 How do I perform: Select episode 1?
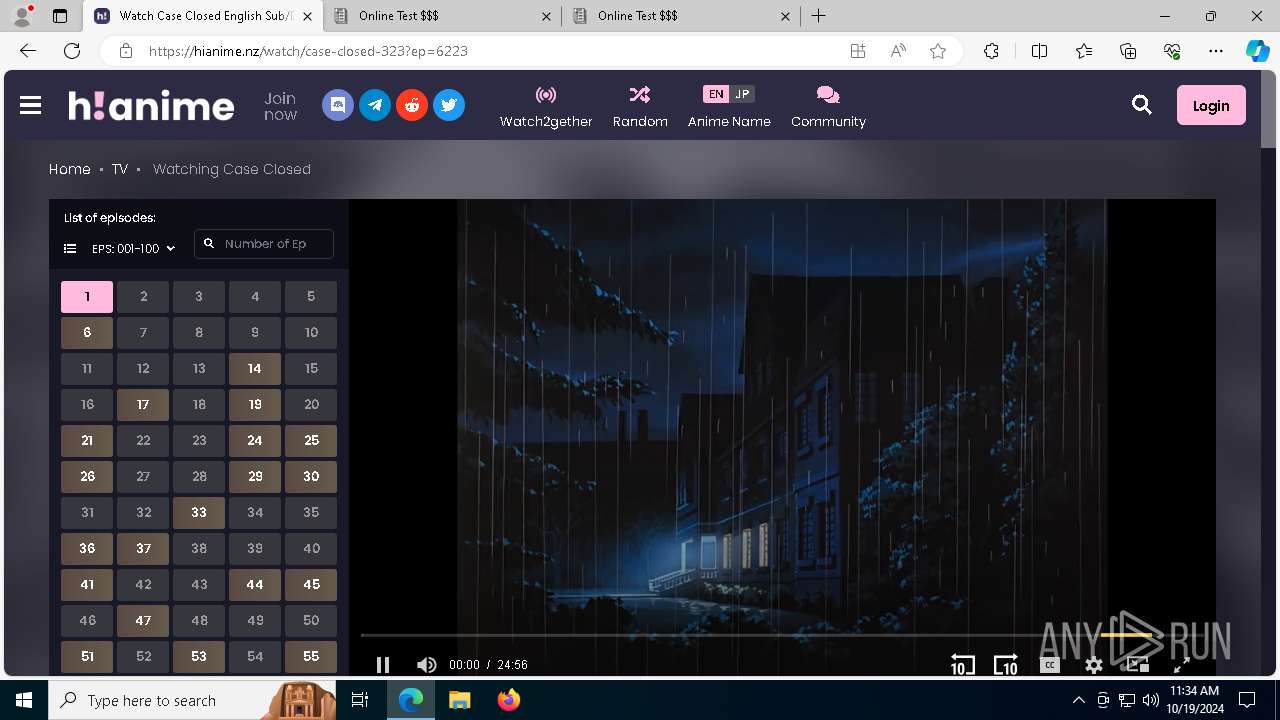click(87, 297)
